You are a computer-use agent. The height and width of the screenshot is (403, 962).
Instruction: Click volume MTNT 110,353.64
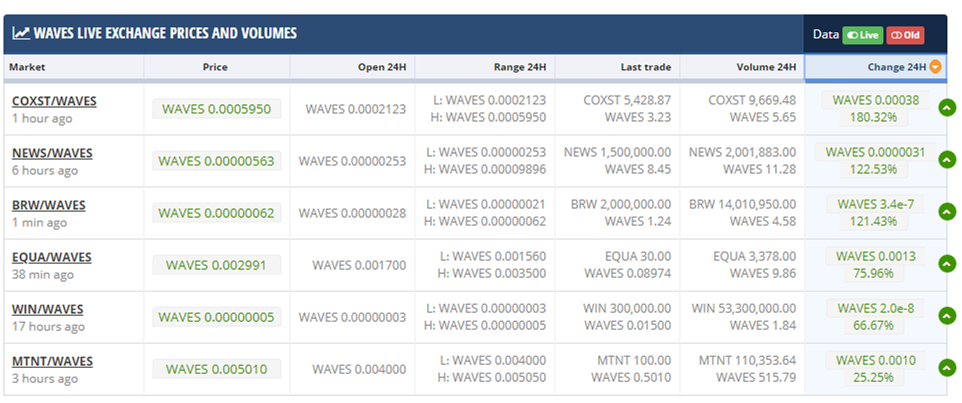(x=747, y=360)
